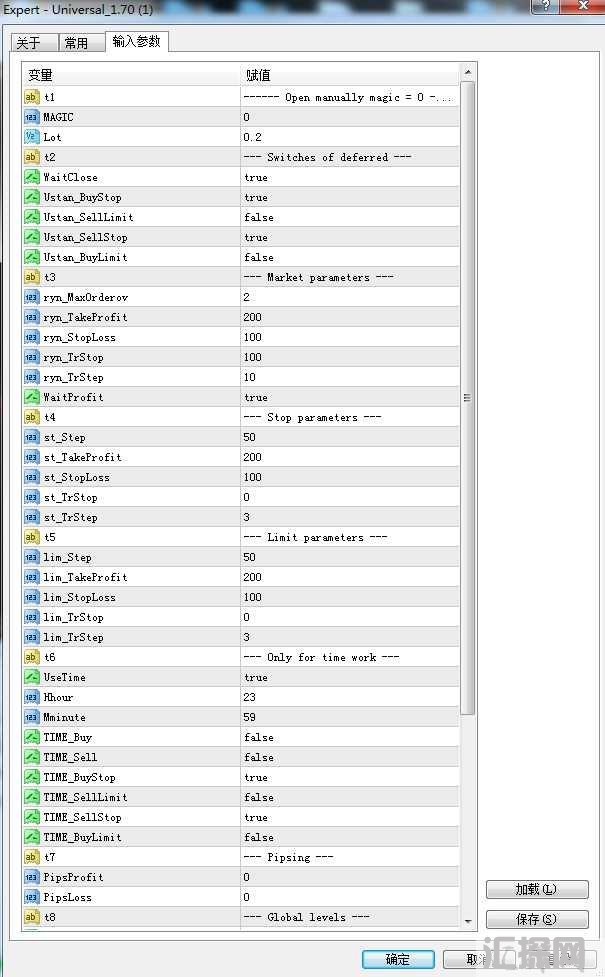Click the string icon beside t1

(x=31, y=97)
